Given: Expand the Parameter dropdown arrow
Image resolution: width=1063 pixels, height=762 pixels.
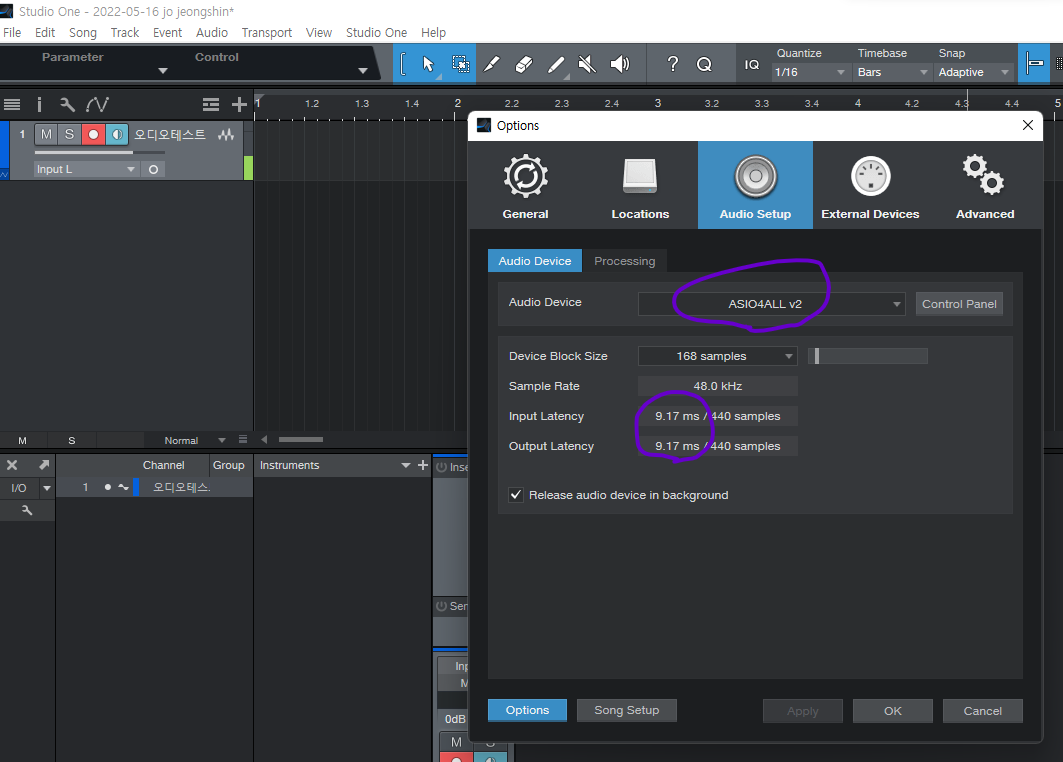Looking at the screenshot, I should pyautogui.click(x=163, y=71).
